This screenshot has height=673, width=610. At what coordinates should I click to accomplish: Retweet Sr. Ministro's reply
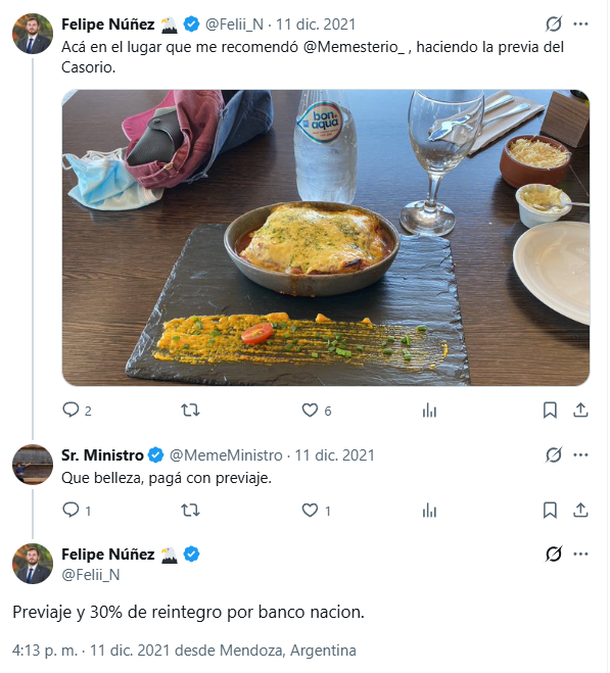pyautogui.click(x=190, y=510)
